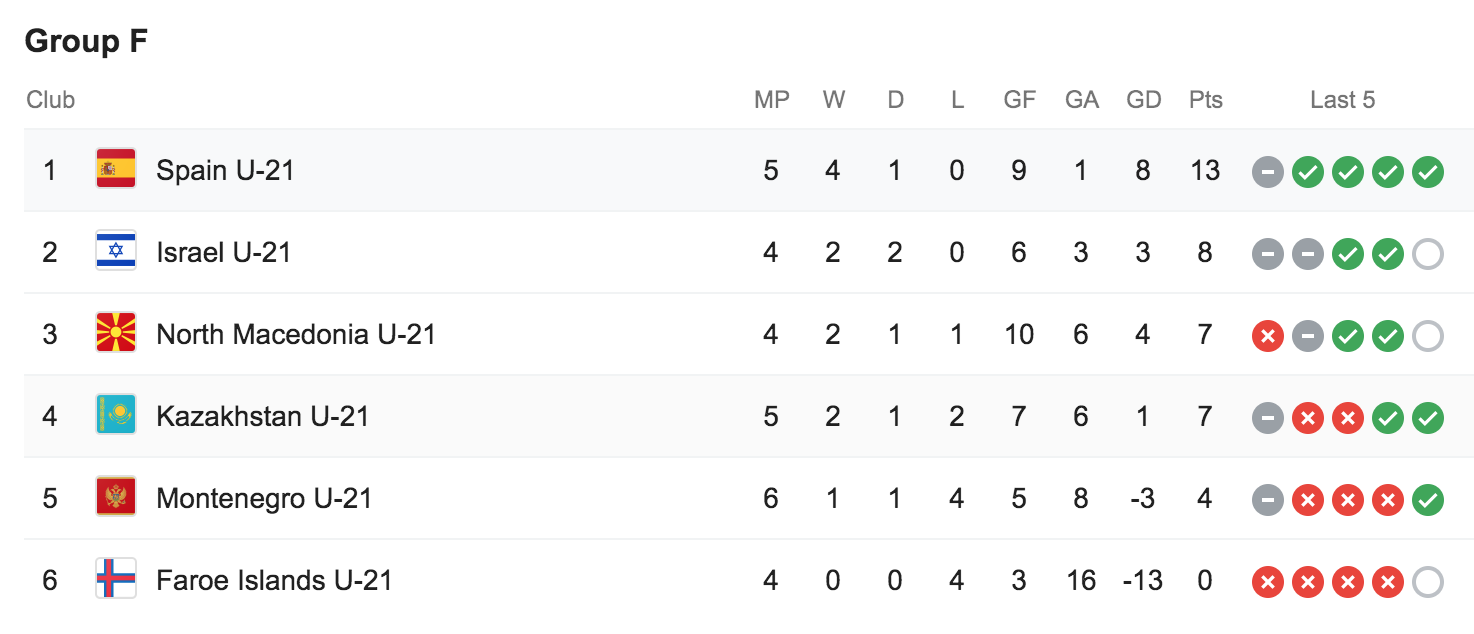Screen dimensions: 1474x634
Task: Click the Israel U-21 flag icon
Action: [x=116, y=252]
